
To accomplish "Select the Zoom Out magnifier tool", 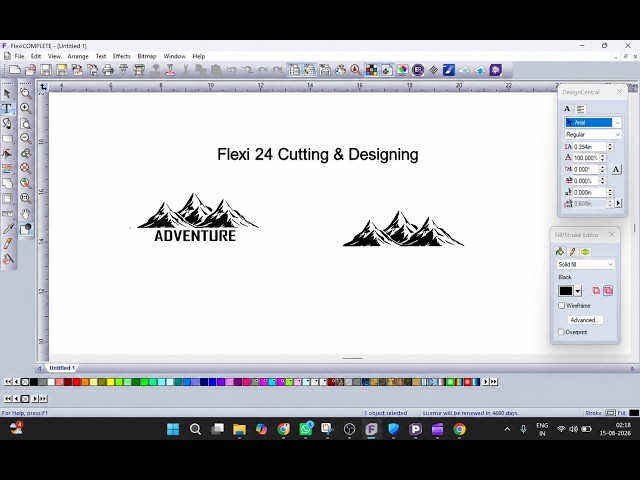I will pyautogui.click(x=26, y=138).
